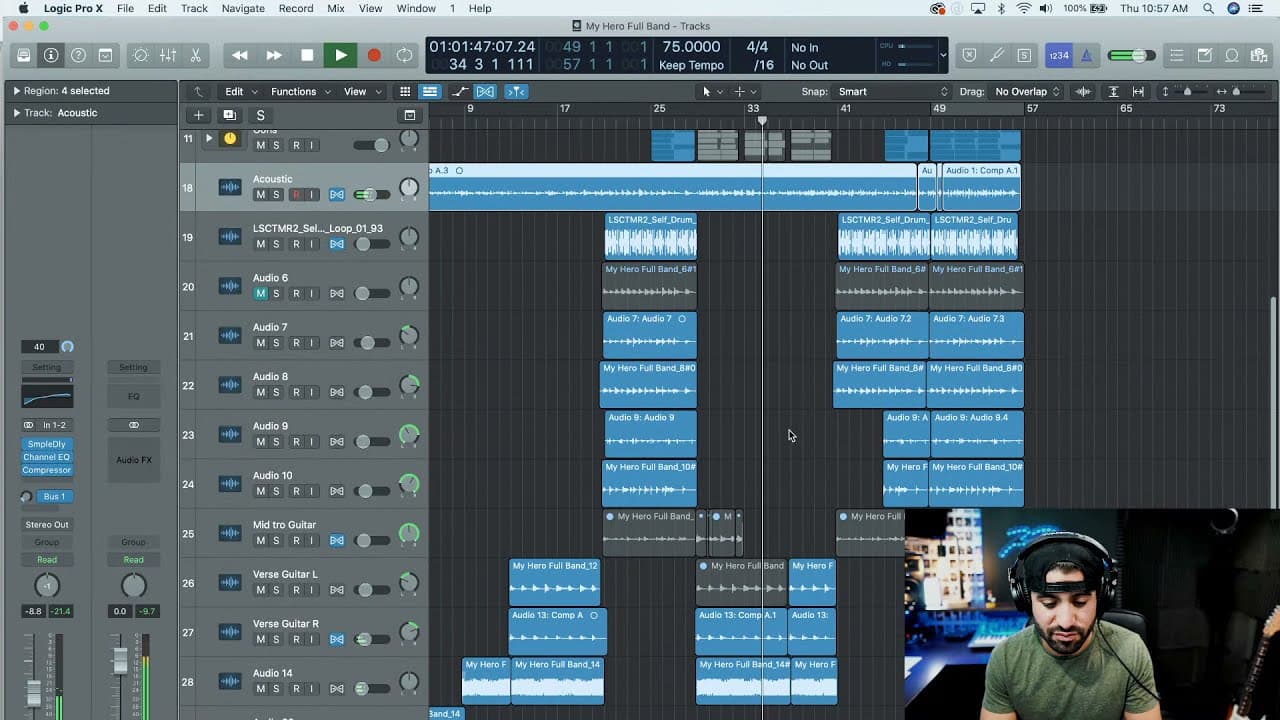Image resolution: width=1280 pixels, height=720 pixels.
Task: Open the Mix menu
Action: 336,8
